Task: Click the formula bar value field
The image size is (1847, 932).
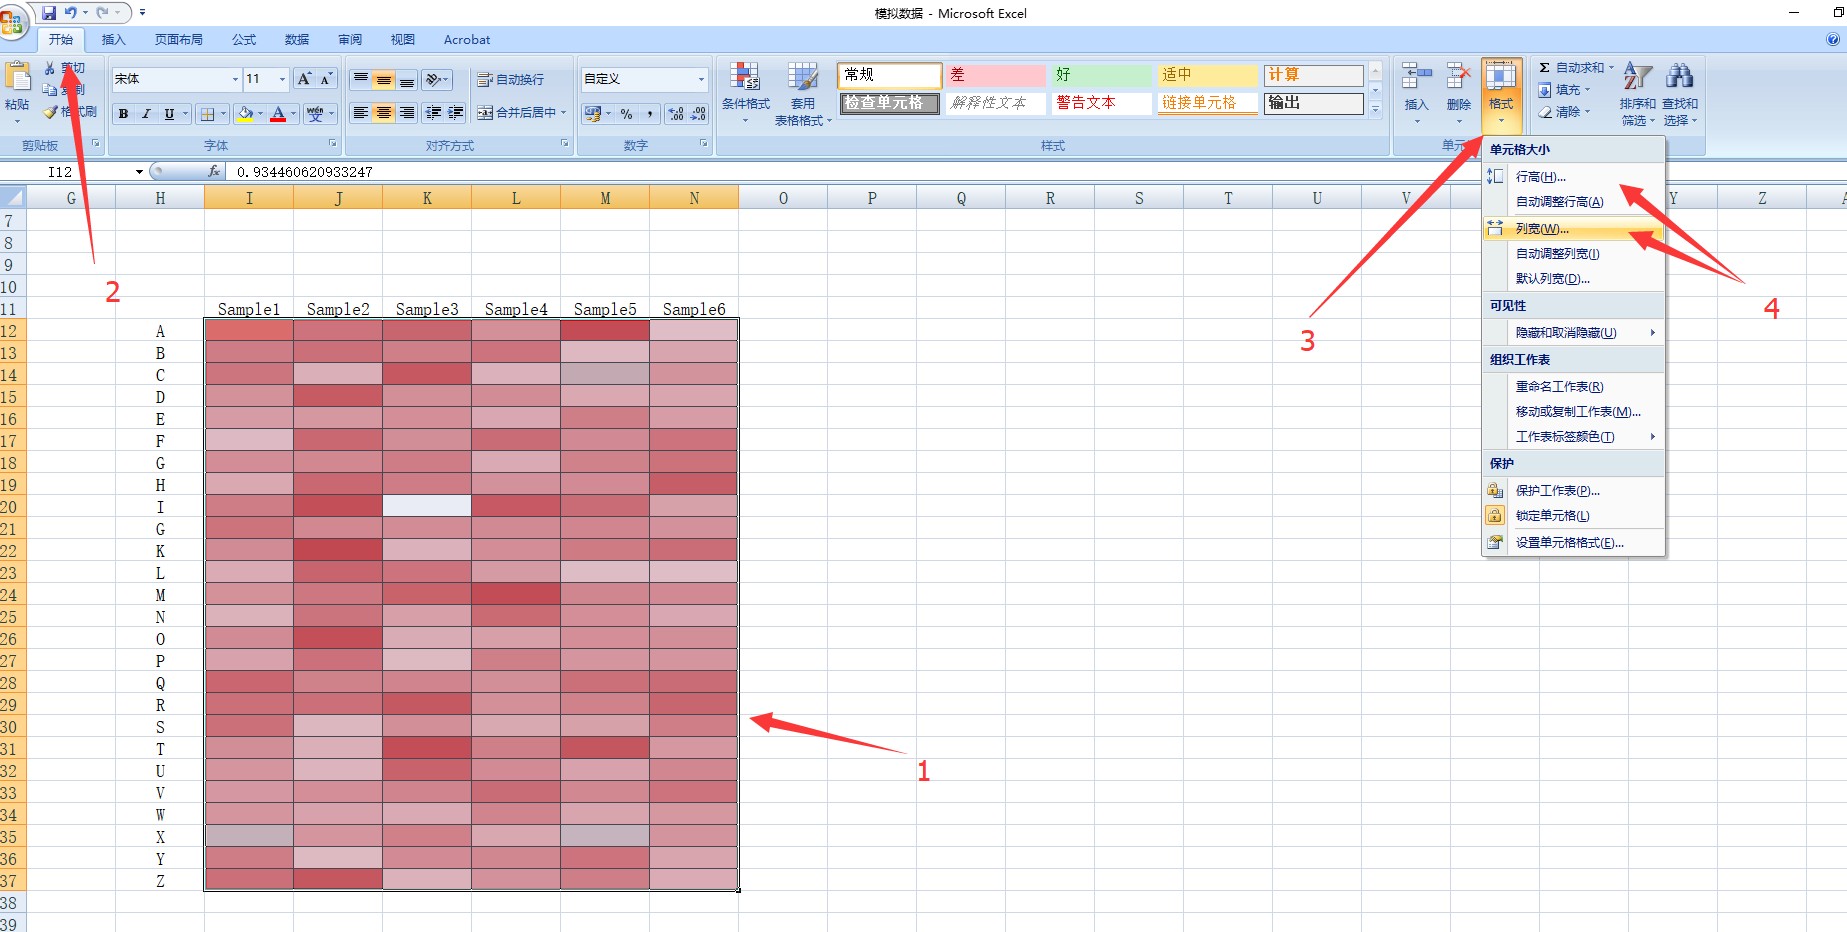Action: (1036, 172)
